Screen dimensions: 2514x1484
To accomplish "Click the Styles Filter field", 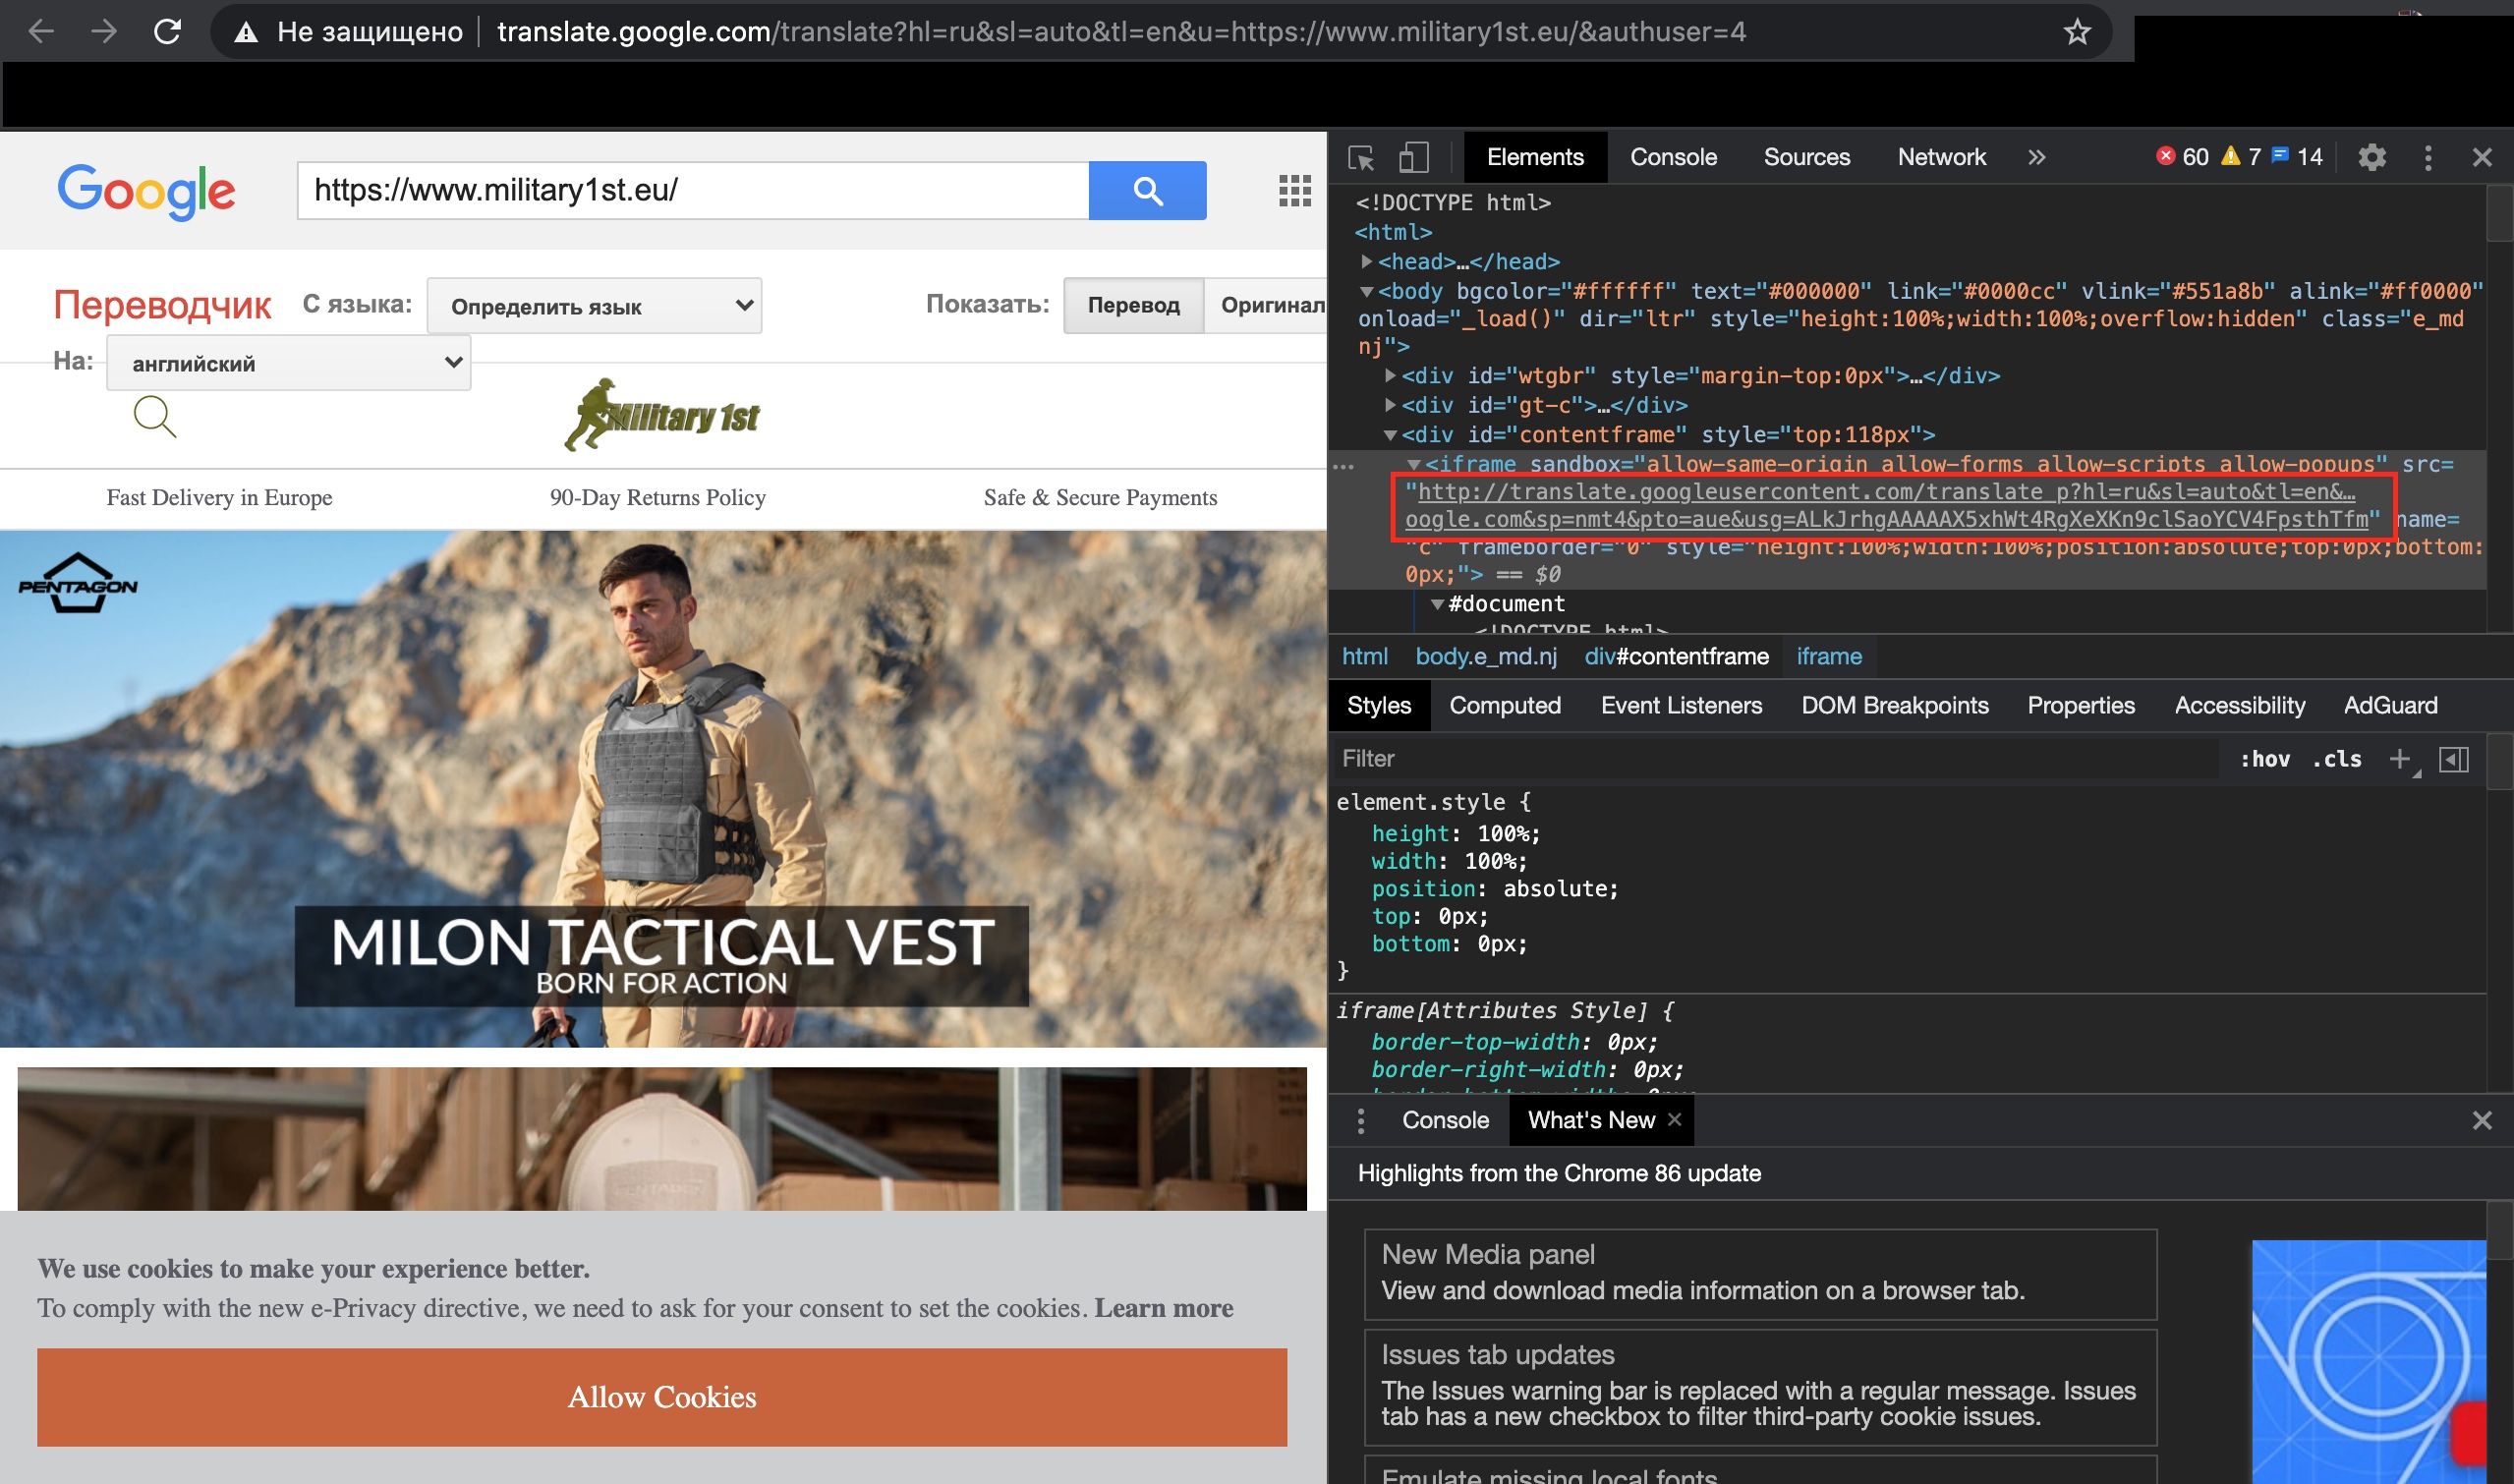I will pyautogui.click(x=1775, y=759).
